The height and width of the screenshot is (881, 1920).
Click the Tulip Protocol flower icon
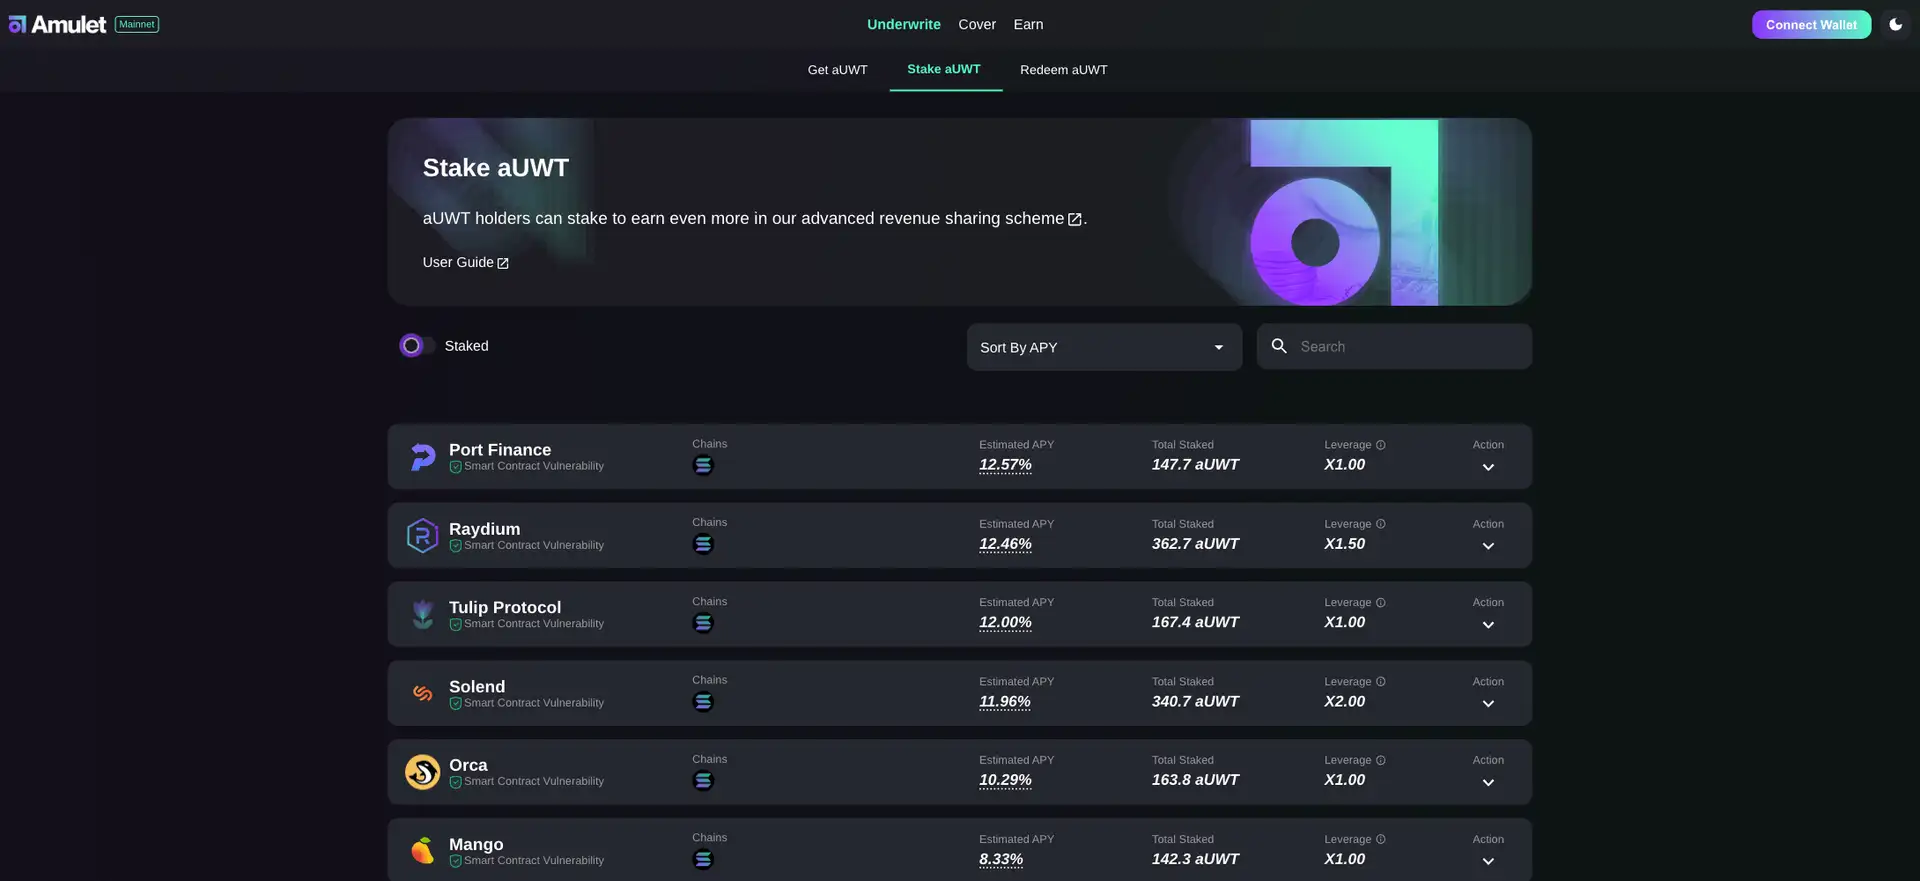(x=423, y=614)
